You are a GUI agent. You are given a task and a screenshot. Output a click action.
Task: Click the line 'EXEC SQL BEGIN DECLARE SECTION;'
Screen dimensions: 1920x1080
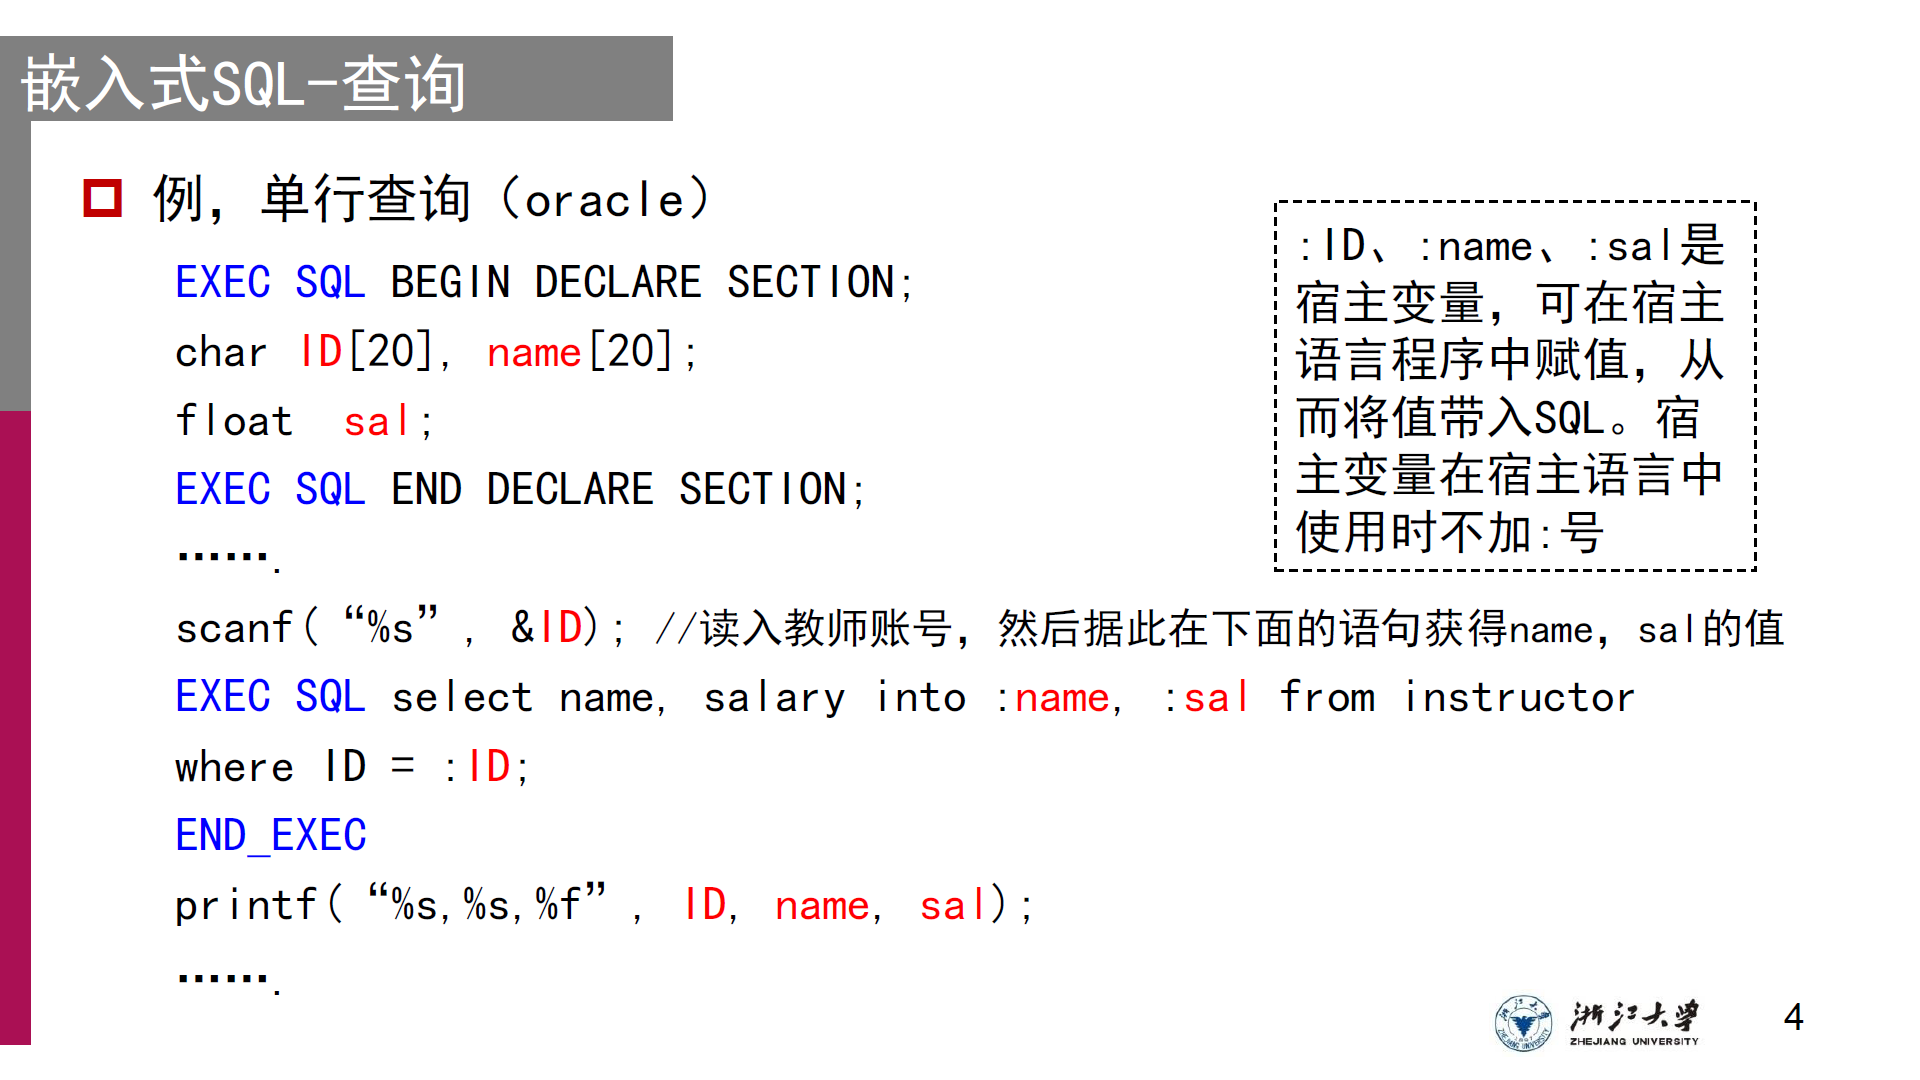click(x=544, y=282)
